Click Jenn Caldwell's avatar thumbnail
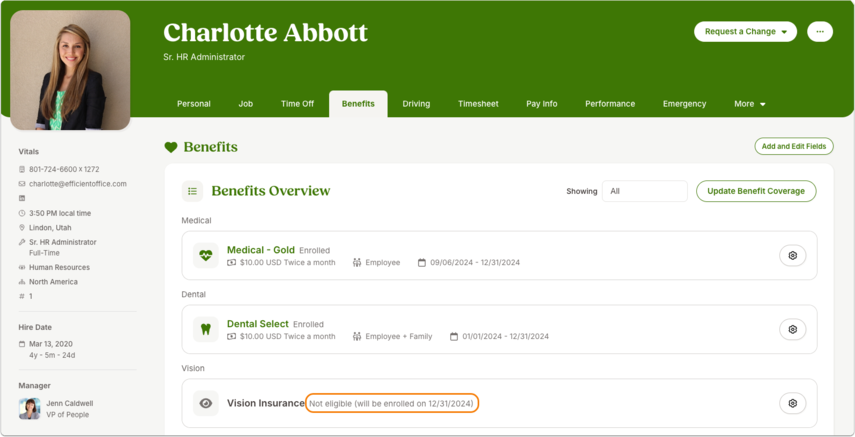Screen dimensions: 855x437 (29, 408)
